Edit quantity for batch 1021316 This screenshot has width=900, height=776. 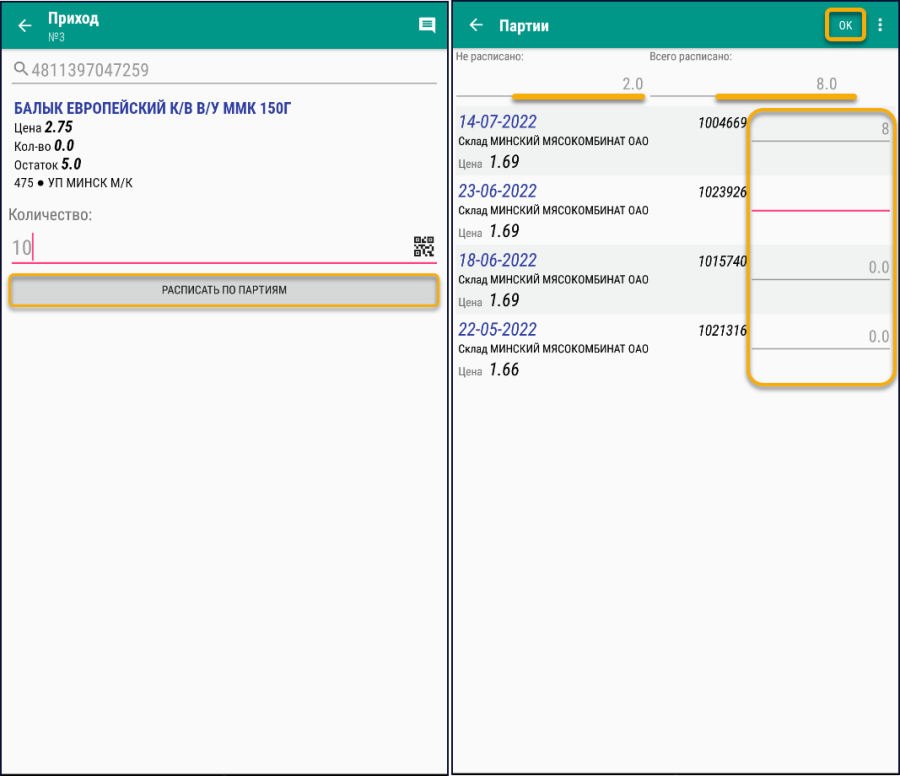pos(820,337)
